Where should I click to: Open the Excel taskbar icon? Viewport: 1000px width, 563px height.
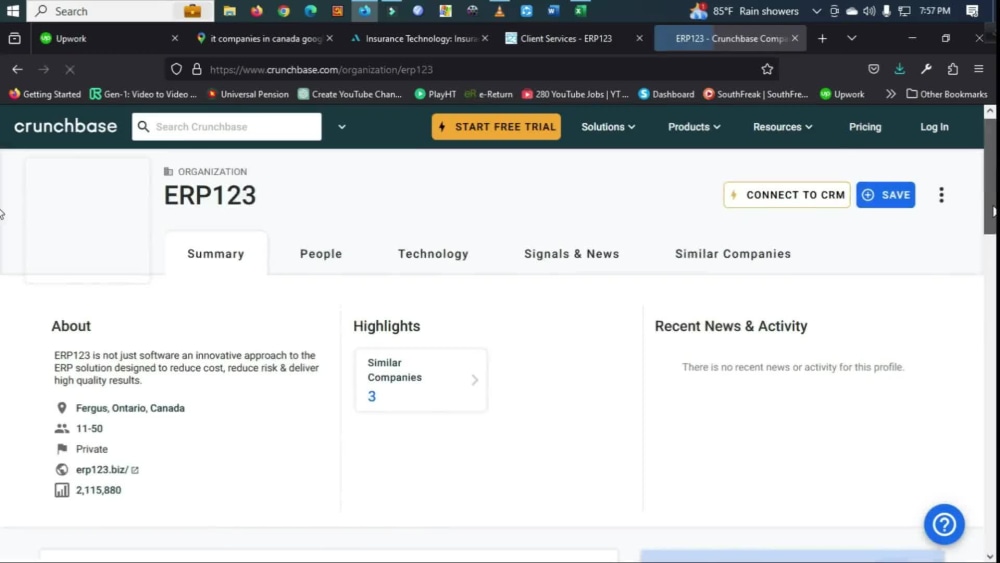pos(580,11)
